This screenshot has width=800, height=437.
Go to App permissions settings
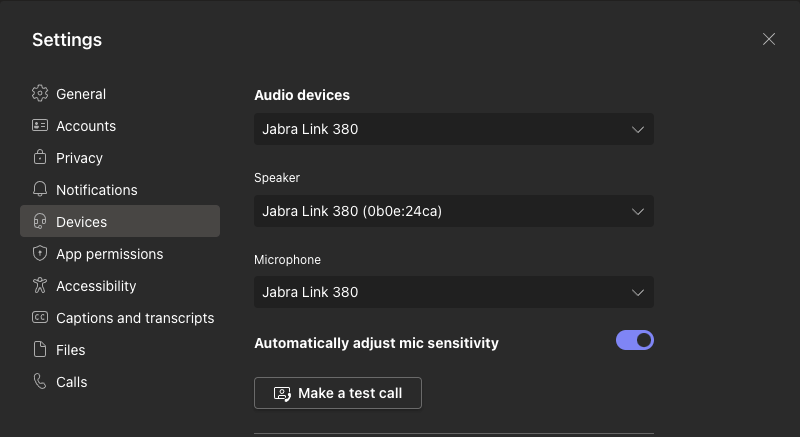click(120, 253)
